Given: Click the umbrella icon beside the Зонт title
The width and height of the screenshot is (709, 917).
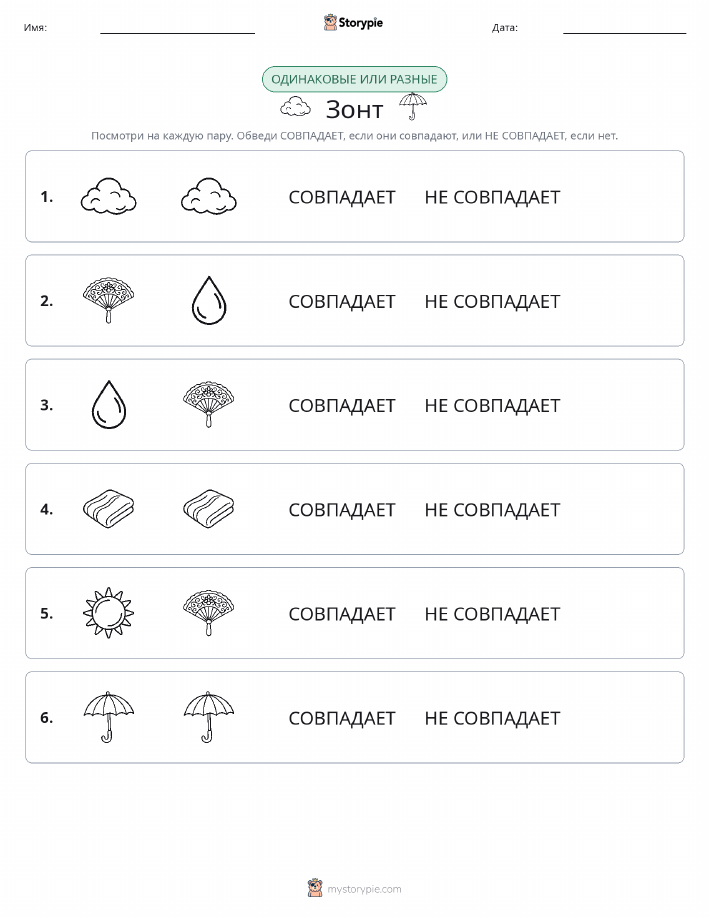Looking at the screenshot, I should coord(412,106).
